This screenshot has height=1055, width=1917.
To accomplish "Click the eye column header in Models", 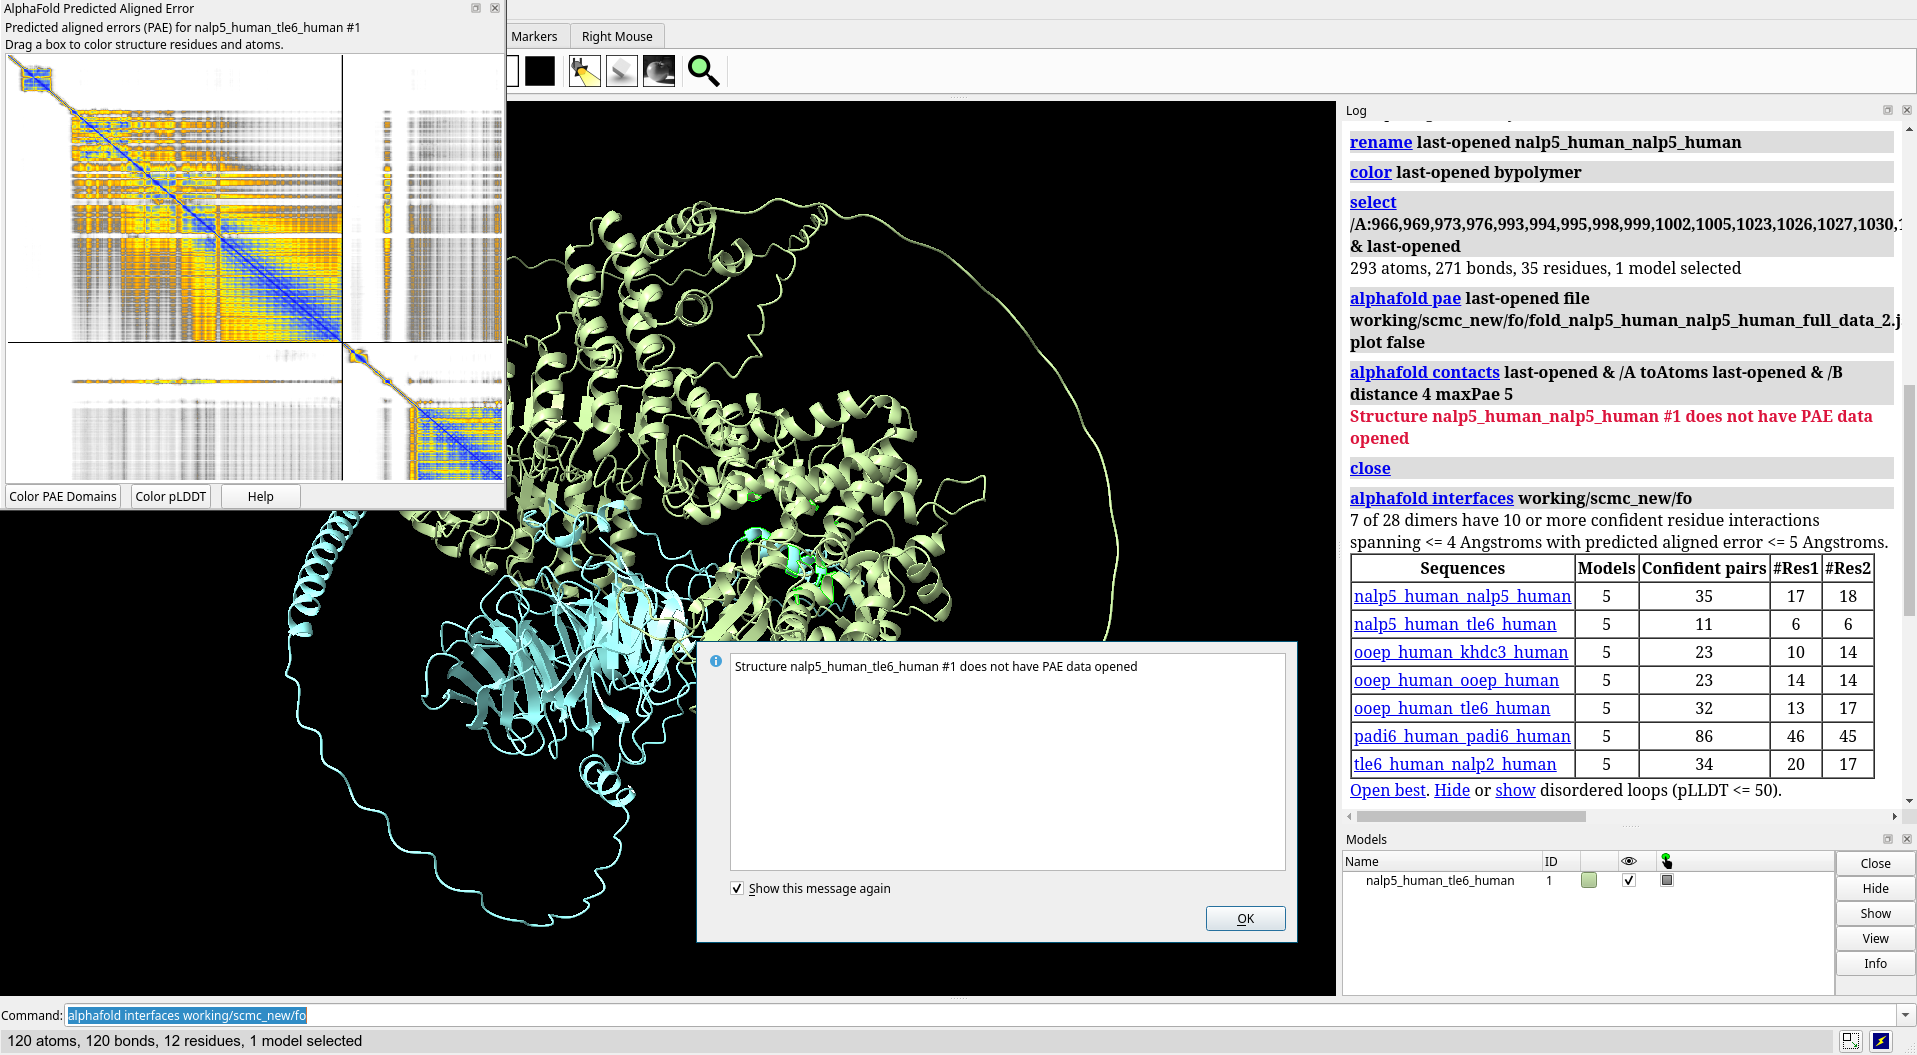I will [x=1629, y=861].
